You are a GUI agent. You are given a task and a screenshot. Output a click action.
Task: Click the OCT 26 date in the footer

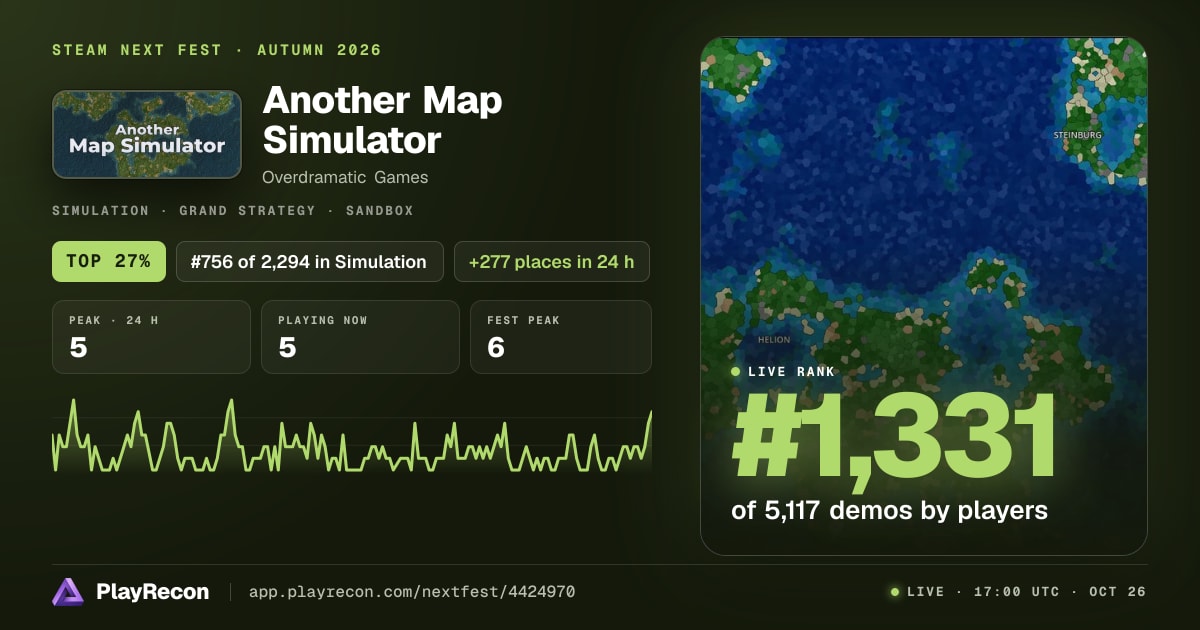tap(1116, 592)
